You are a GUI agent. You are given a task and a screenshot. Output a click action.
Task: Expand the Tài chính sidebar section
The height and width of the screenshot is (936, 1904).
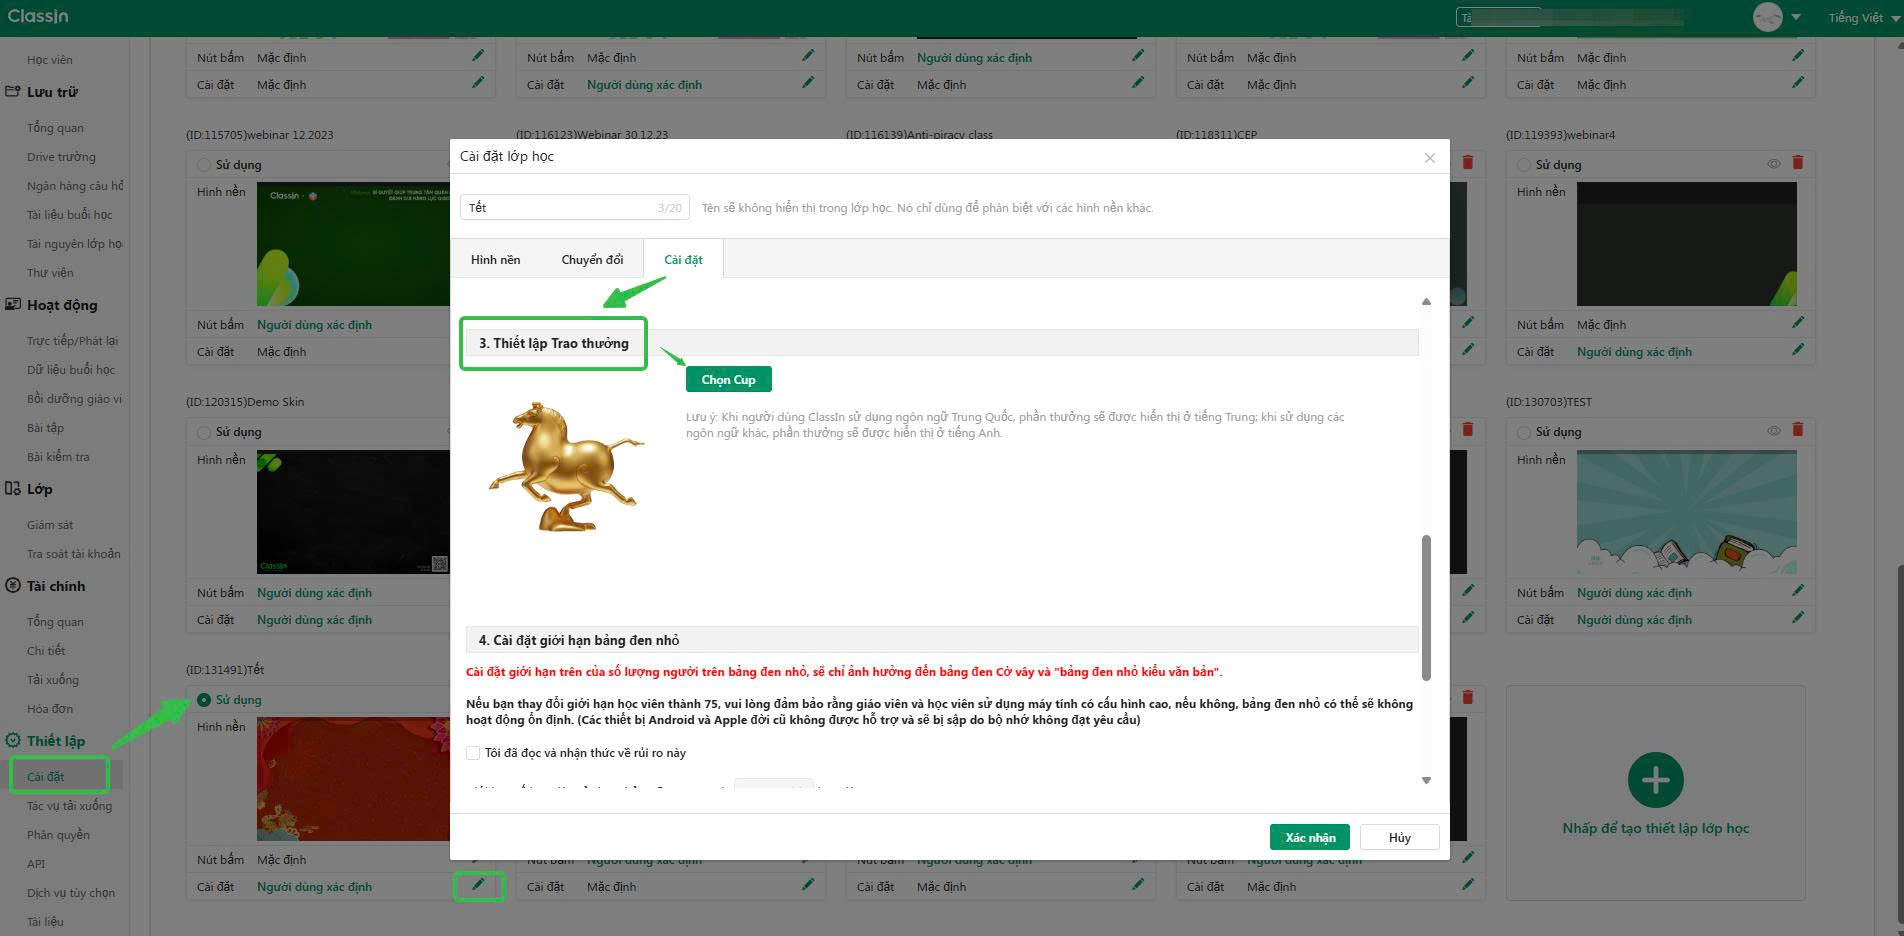point(56,586)
